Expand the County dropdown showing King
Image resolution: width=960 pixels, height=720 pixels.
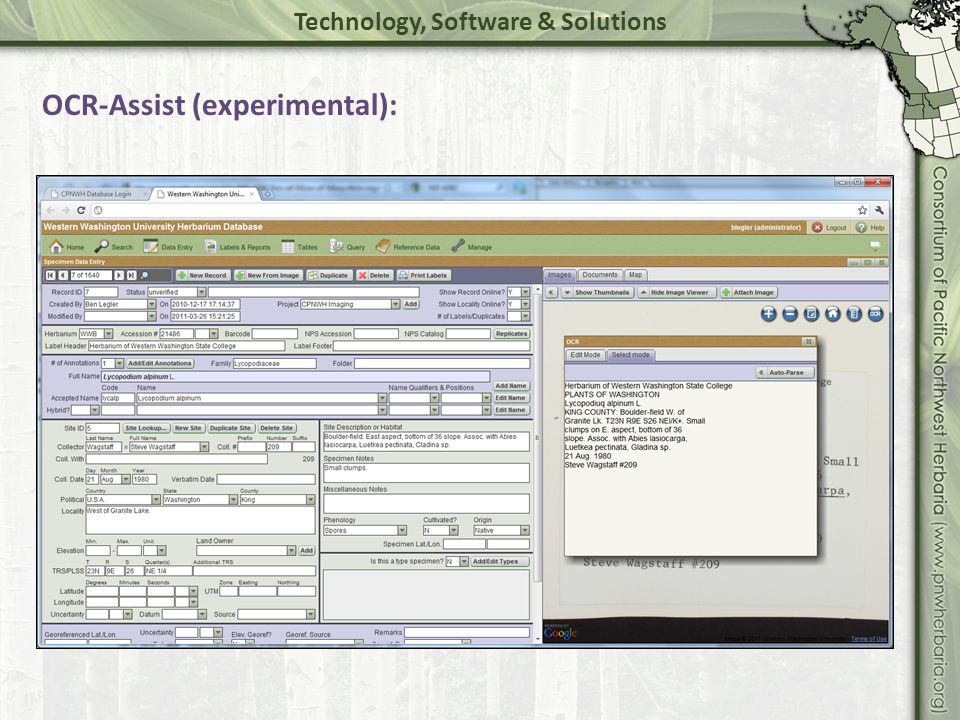click(311, 500)
